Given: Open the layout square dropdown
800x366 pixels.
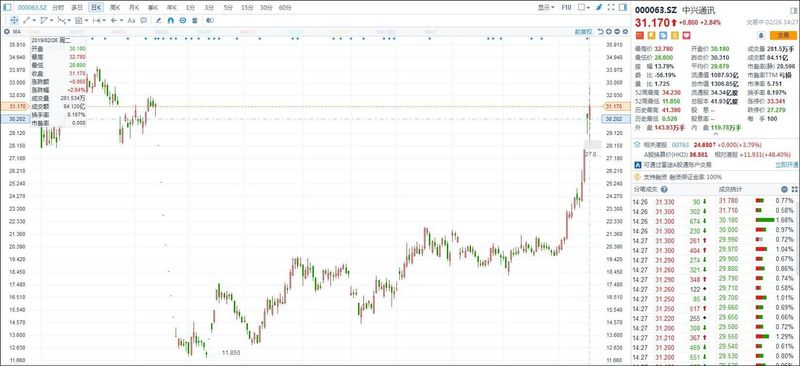Looking at the screenshot, I should point(584,7).
